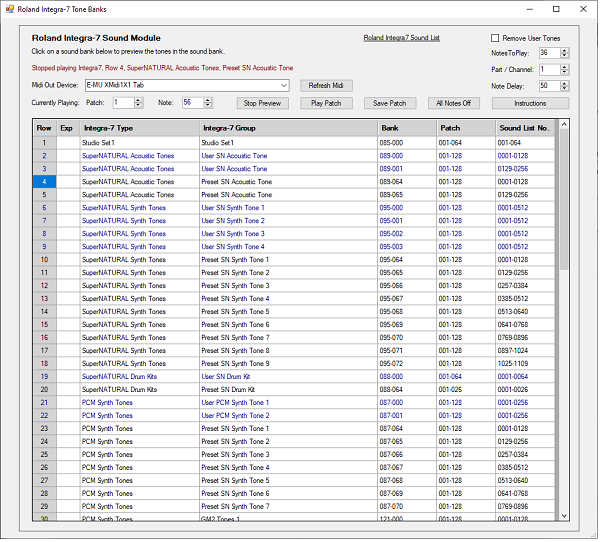Select row header 4 highlighted in blue
This screenshot has height=542, width=600.
44,182
